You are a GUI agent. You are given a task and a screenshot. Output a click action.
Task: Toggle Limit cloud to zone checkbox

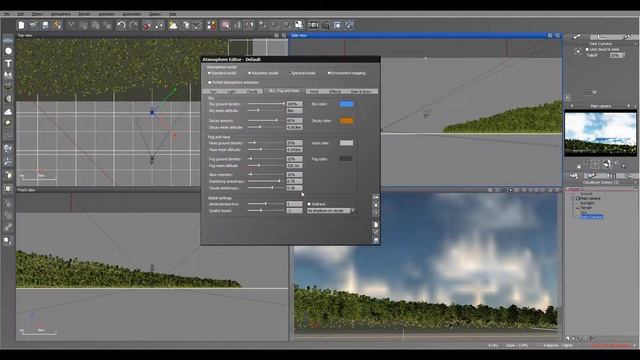(587, 49)
